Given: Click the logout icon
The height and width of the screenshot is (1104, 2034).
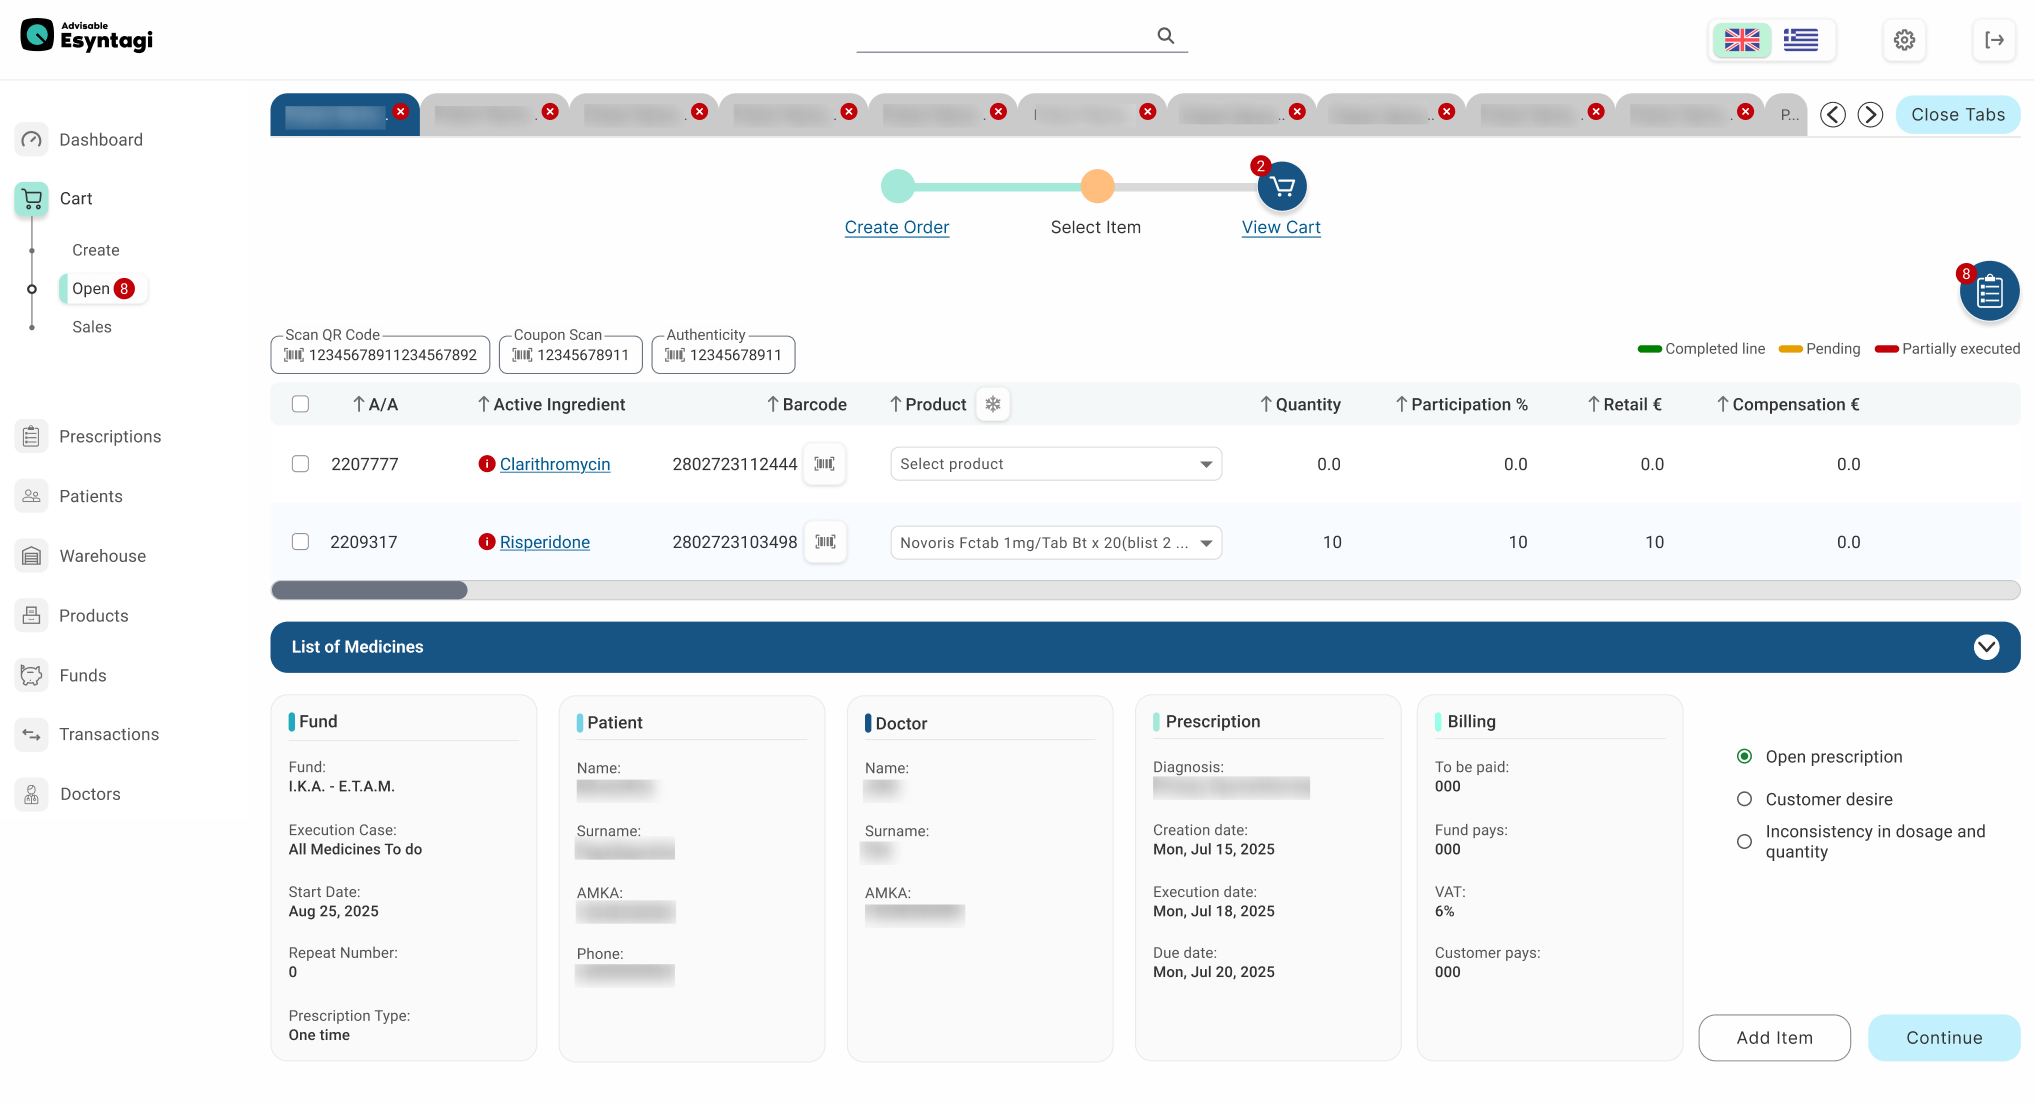Looking at the screenshot, I should (x=1994, y=40).
